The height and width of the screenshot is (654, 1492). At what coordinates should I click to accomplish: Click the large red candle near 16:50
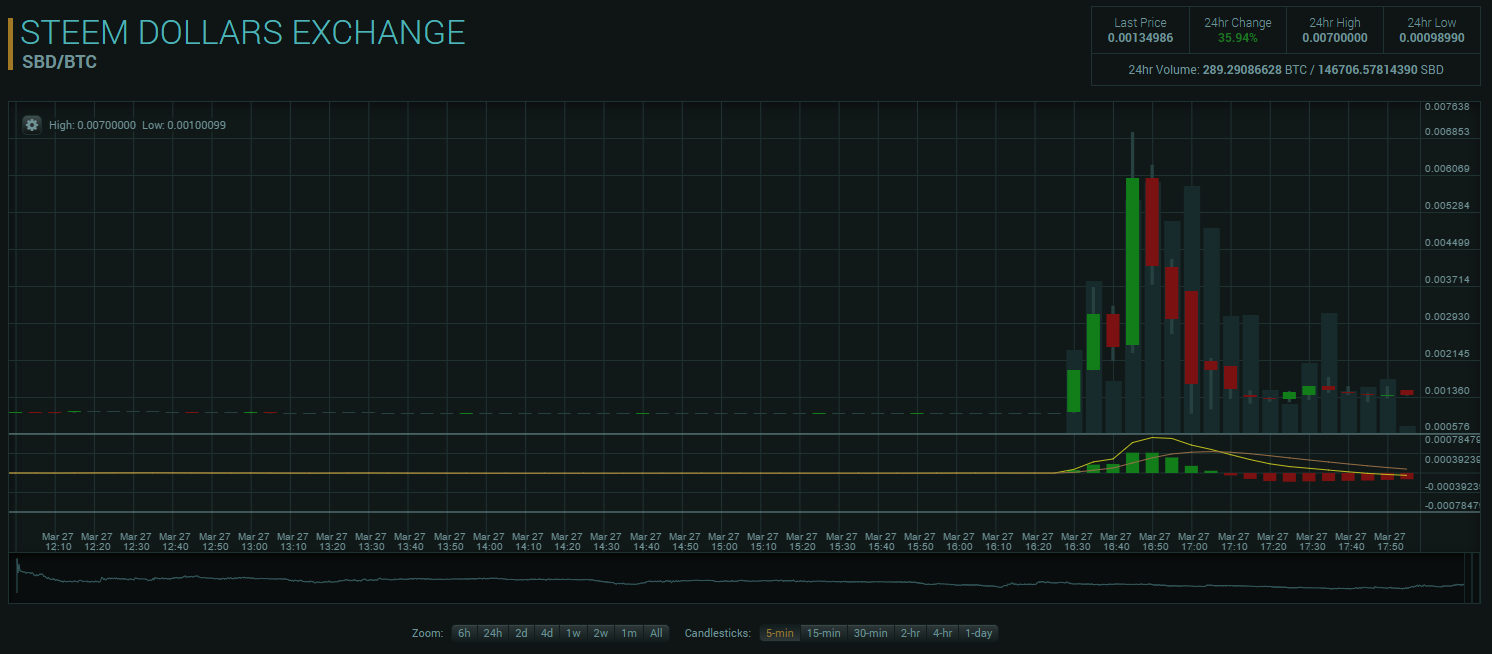(x=1152, y=221)
